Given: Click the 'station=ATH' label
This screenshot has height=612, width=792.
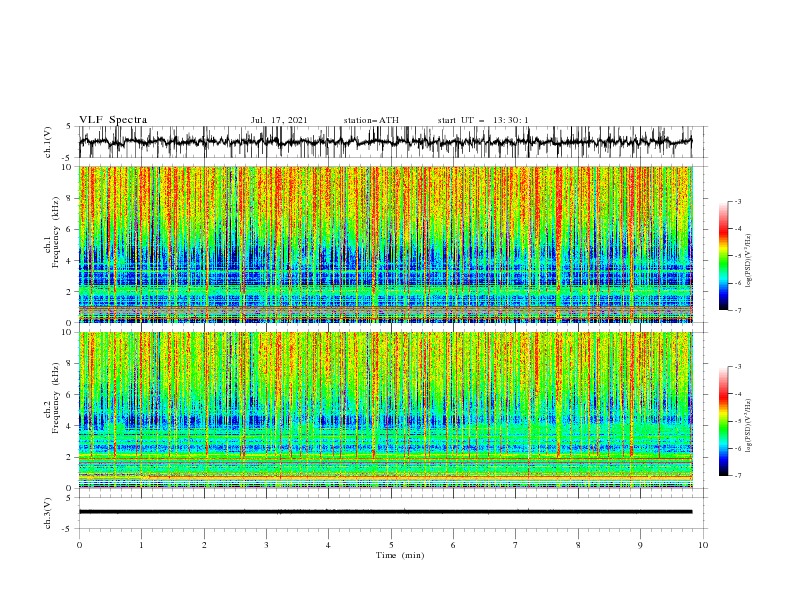Looking at the screenshot, I should [x=371, y=120].
